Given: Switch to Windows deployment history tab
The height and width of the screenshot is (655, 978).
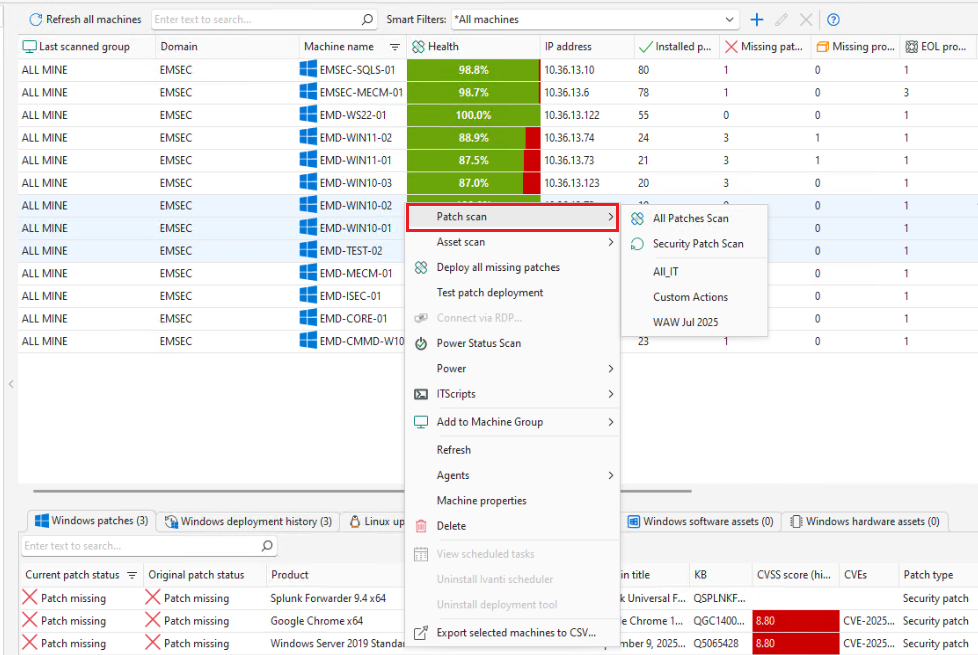Looking at the screenshot, I should [x=248, y=522].
